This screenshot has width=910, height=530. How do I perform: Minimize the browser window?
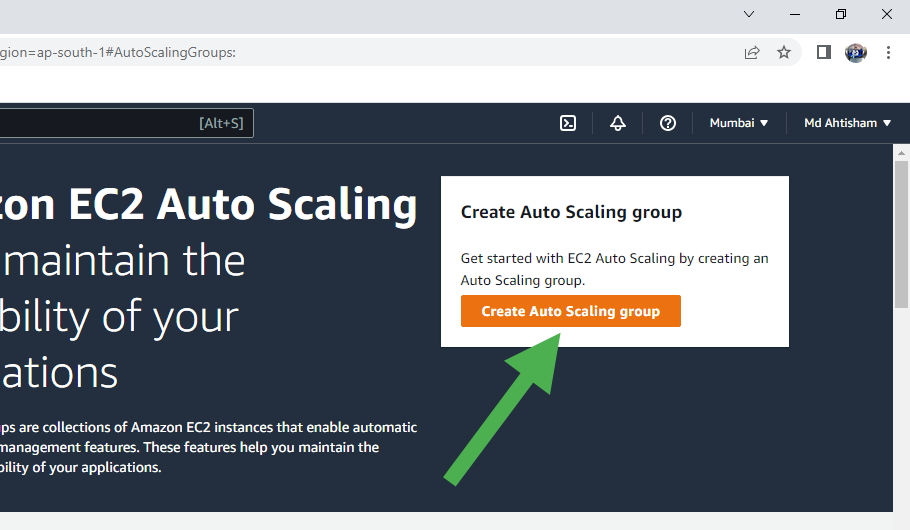click(x=795, y=14)
